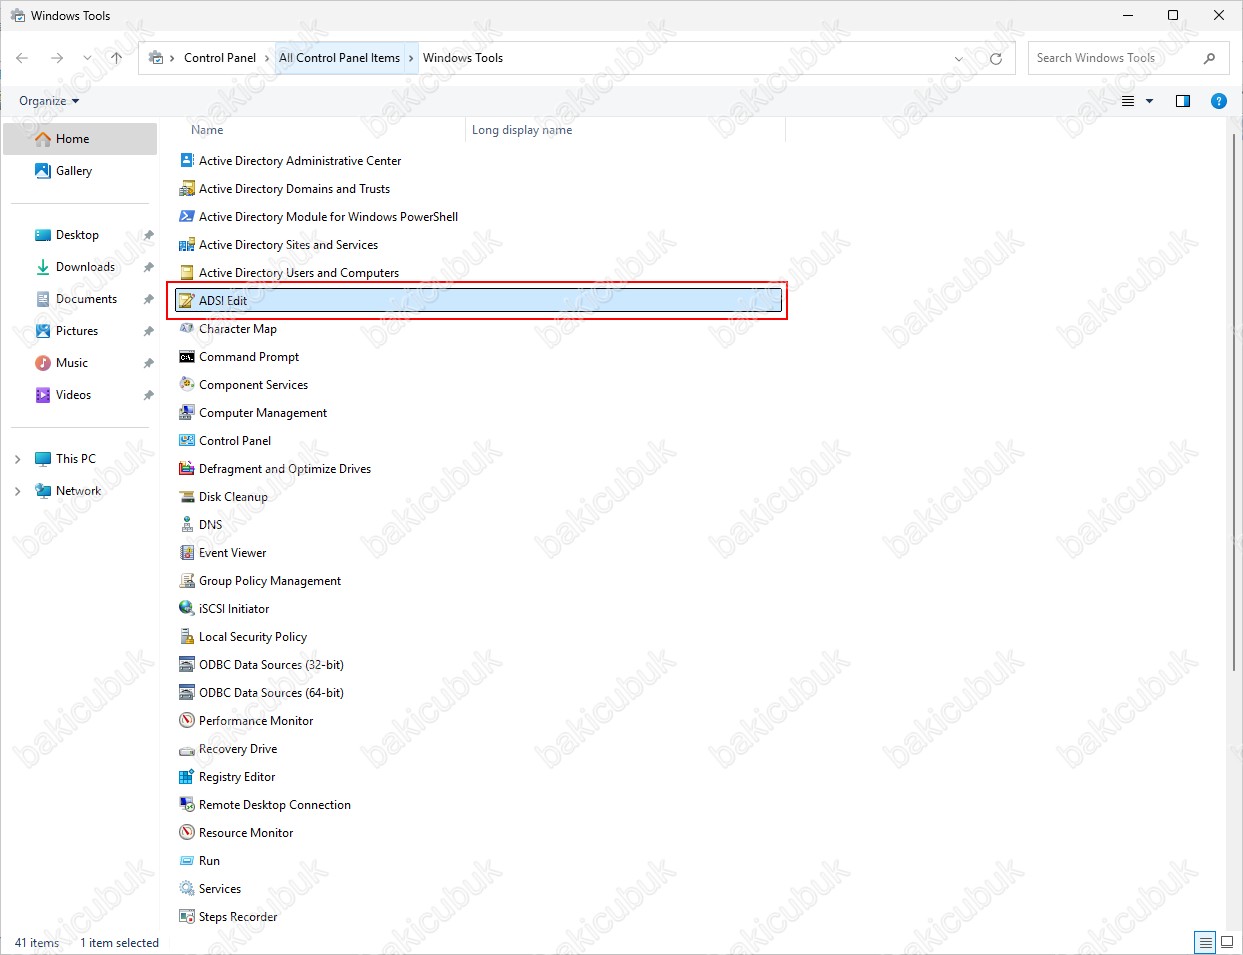Click the Performance Monitor icon
The image size is (1243, 955).
(187, 721)
